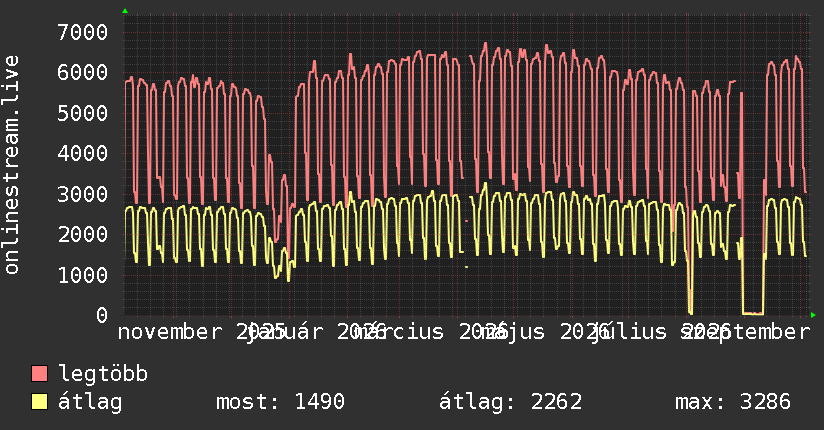Click the 'szeptember' x-axis label
Screen dimensions: 824x430
746,332
